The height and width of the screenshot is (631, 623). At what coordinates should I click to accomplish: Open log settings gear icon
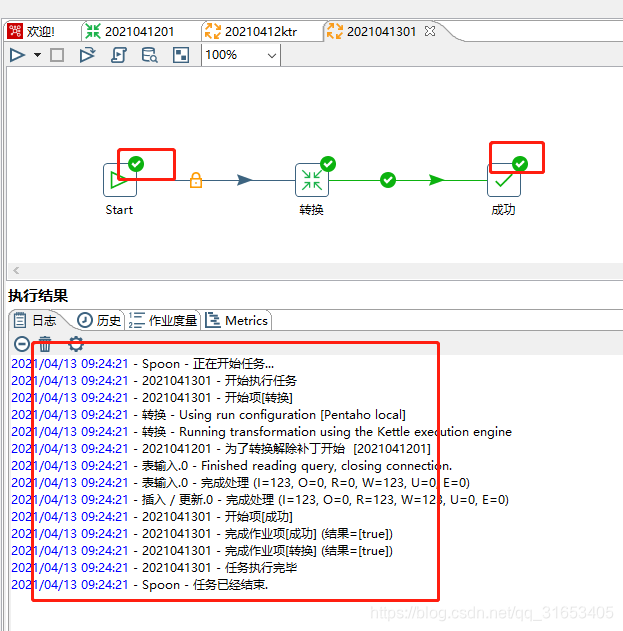(76, 344)
